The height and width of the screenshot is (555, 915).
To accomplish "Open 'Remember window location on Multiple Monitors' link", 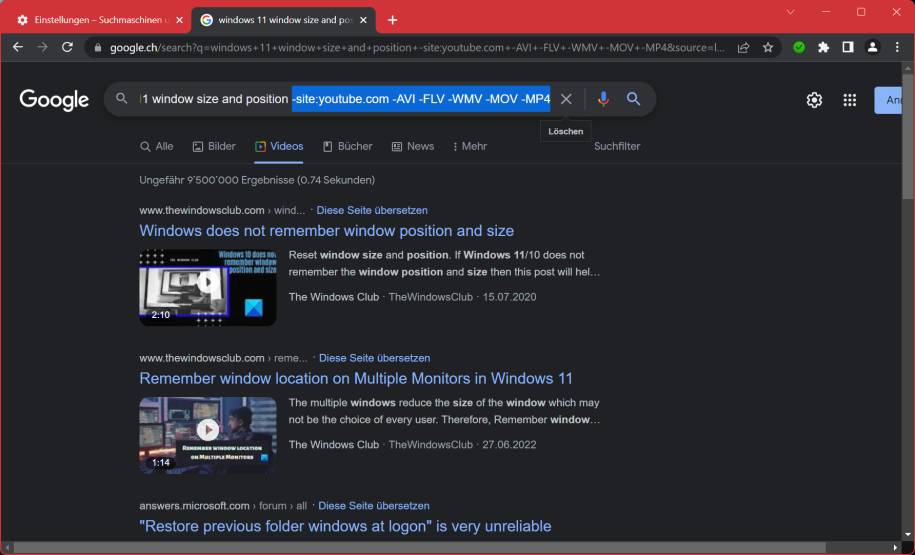I will [x=355, y=378].
